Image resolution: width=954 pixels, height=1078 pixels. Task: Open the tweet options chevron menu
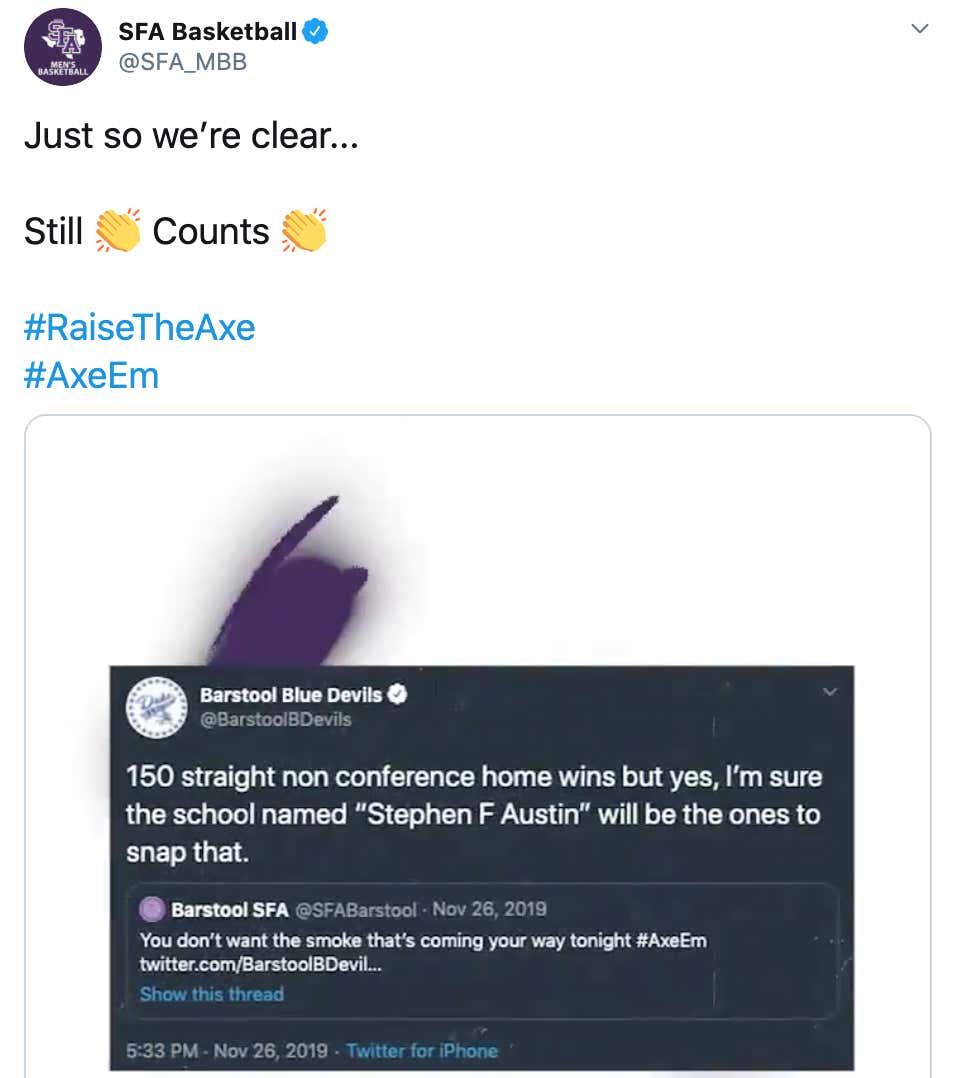(x=920, y=30)
